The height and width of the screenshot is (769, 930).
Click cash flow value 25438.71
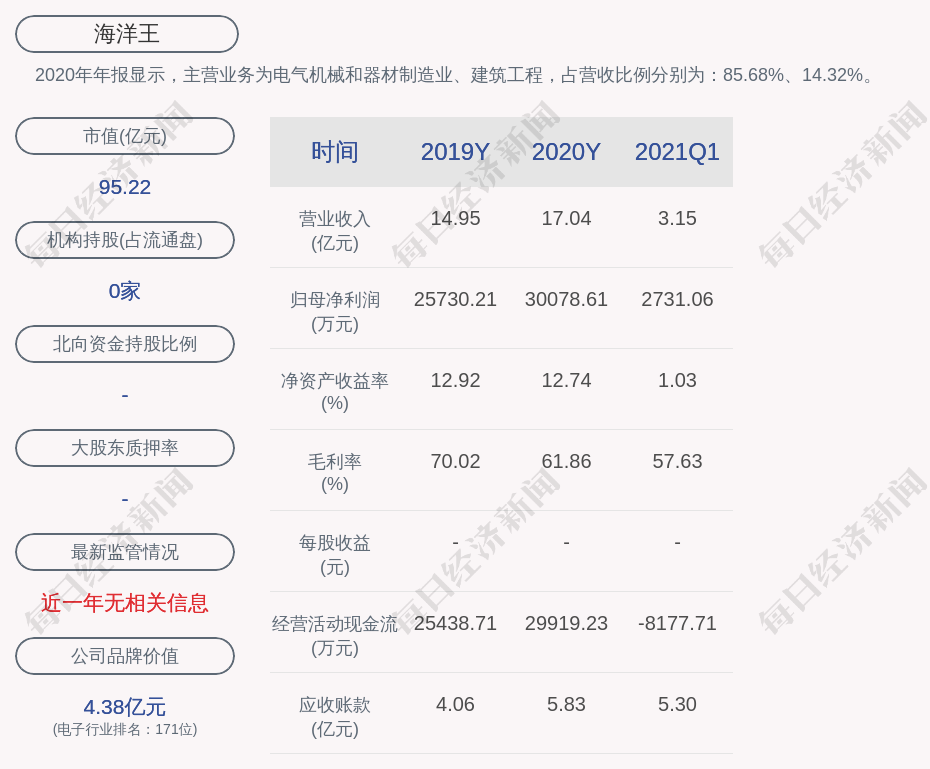pyautogui.click(x=455, y=623)
